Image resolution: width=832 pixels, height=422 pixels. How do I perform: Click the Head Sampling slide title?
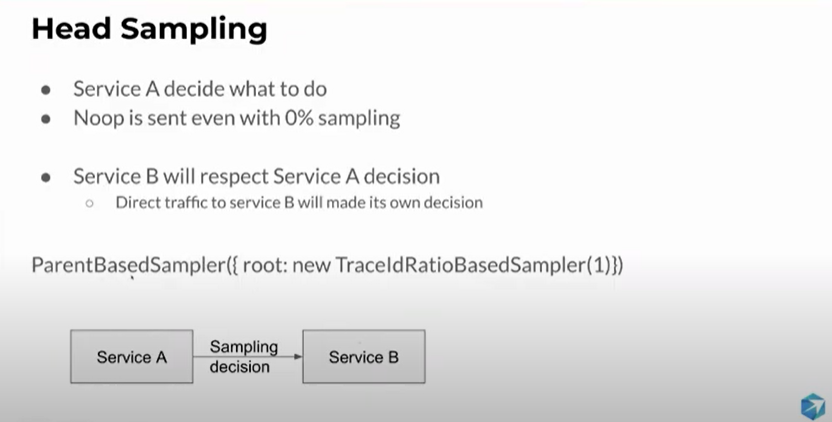149,29
